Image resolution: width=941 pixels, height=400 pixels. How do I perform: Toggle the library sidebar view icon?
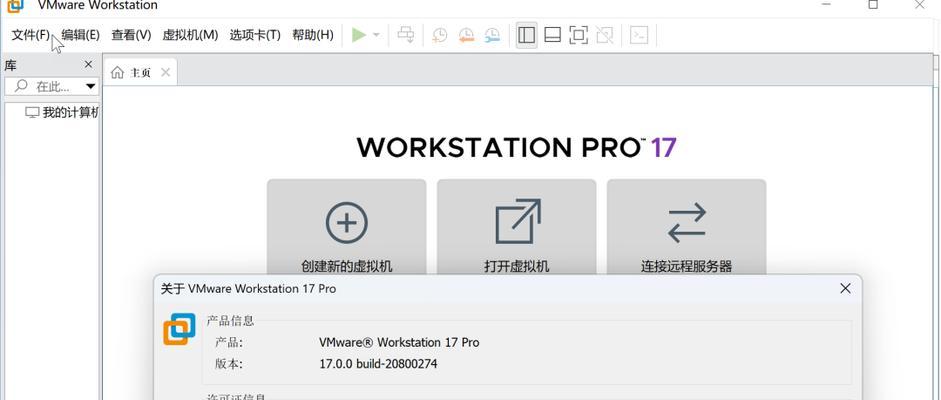pos(526,35)
